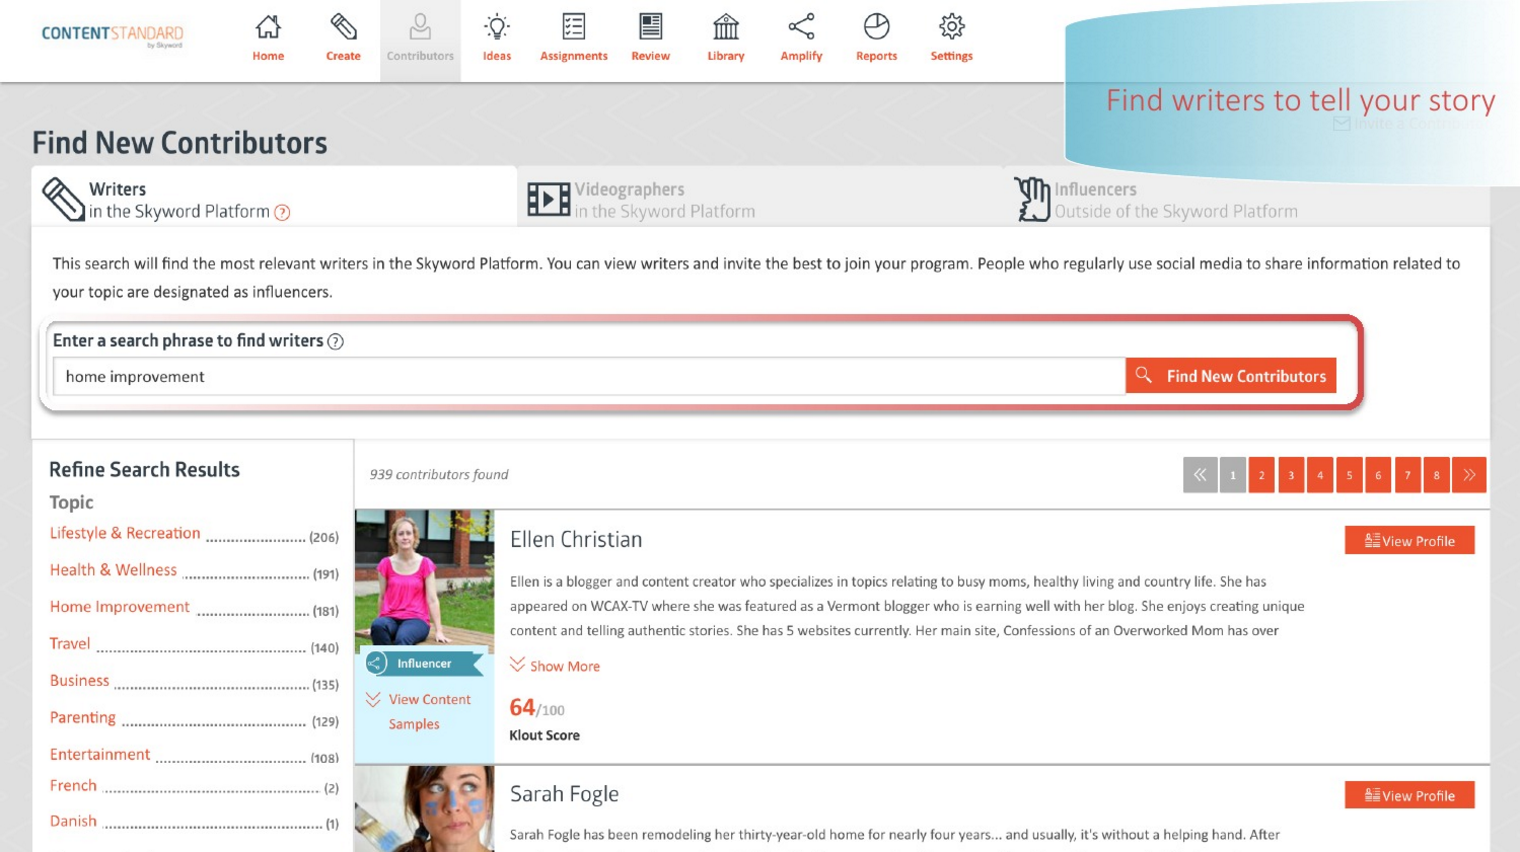
Task: Jump to last results page arrow
Action: pos(1469,475)
